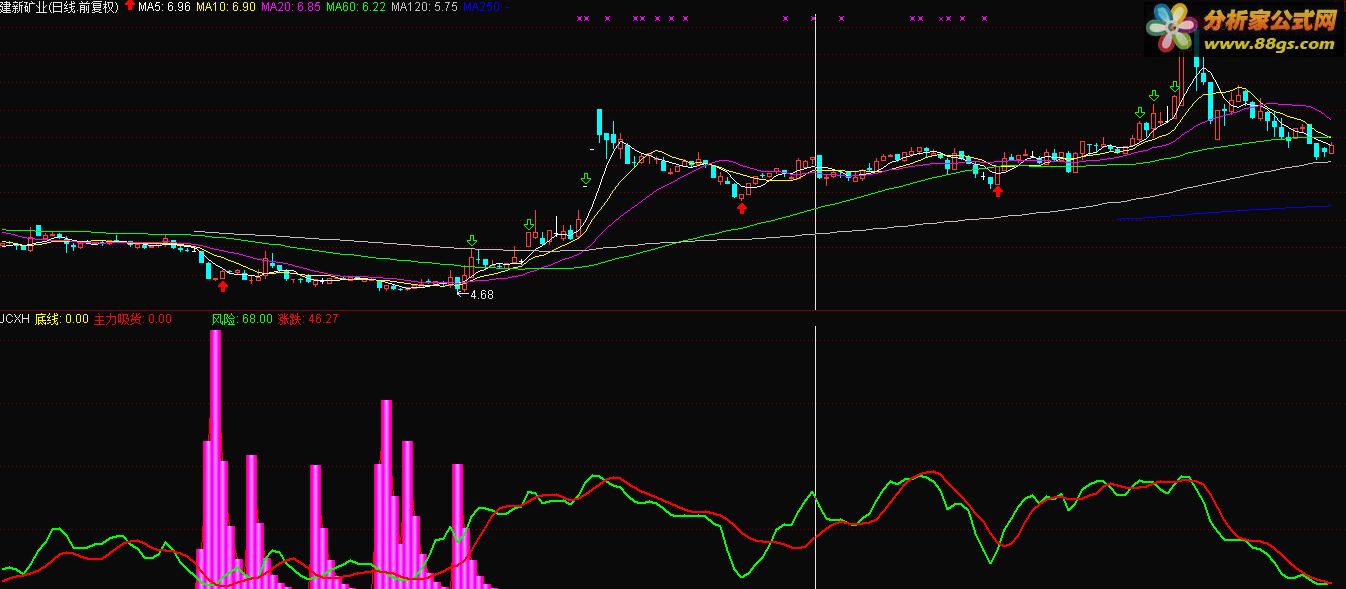Click the 底线: 0.00 value label
This screenshot has height=589, width=1346.
(61, 319)
